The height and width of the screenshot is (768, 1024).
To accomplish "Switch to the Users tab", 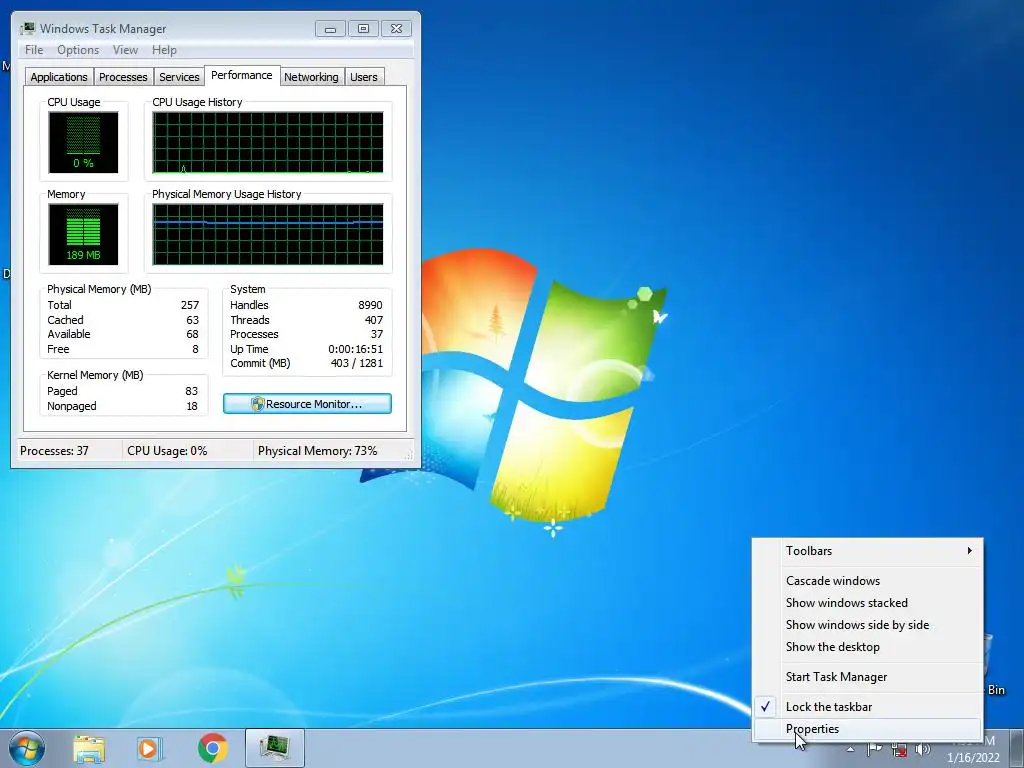I will click(x=363, y=77).
